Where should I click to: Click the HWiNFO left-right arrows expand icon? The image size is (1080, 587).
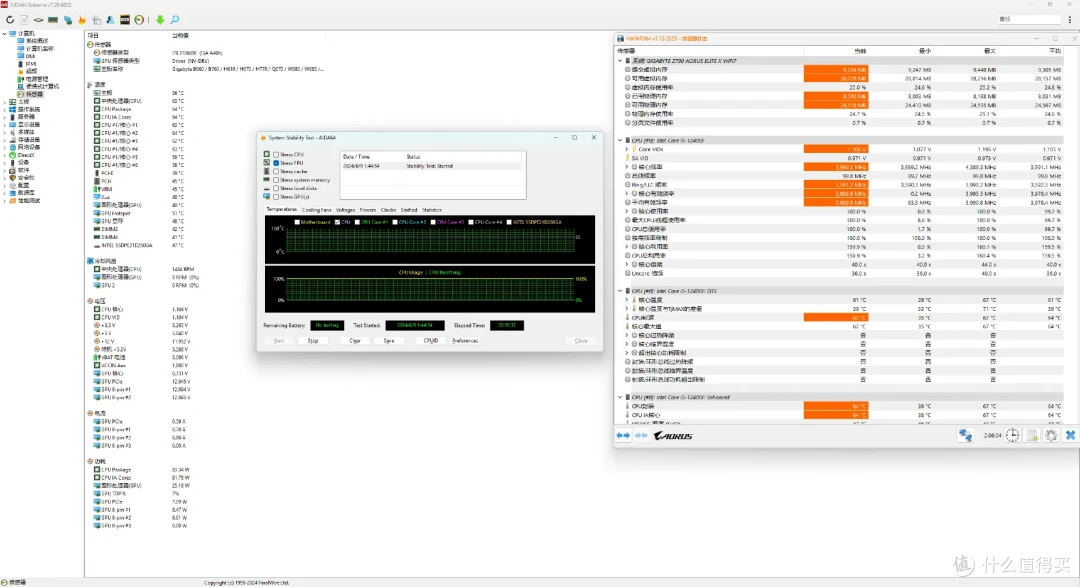(x=623, y=435)
